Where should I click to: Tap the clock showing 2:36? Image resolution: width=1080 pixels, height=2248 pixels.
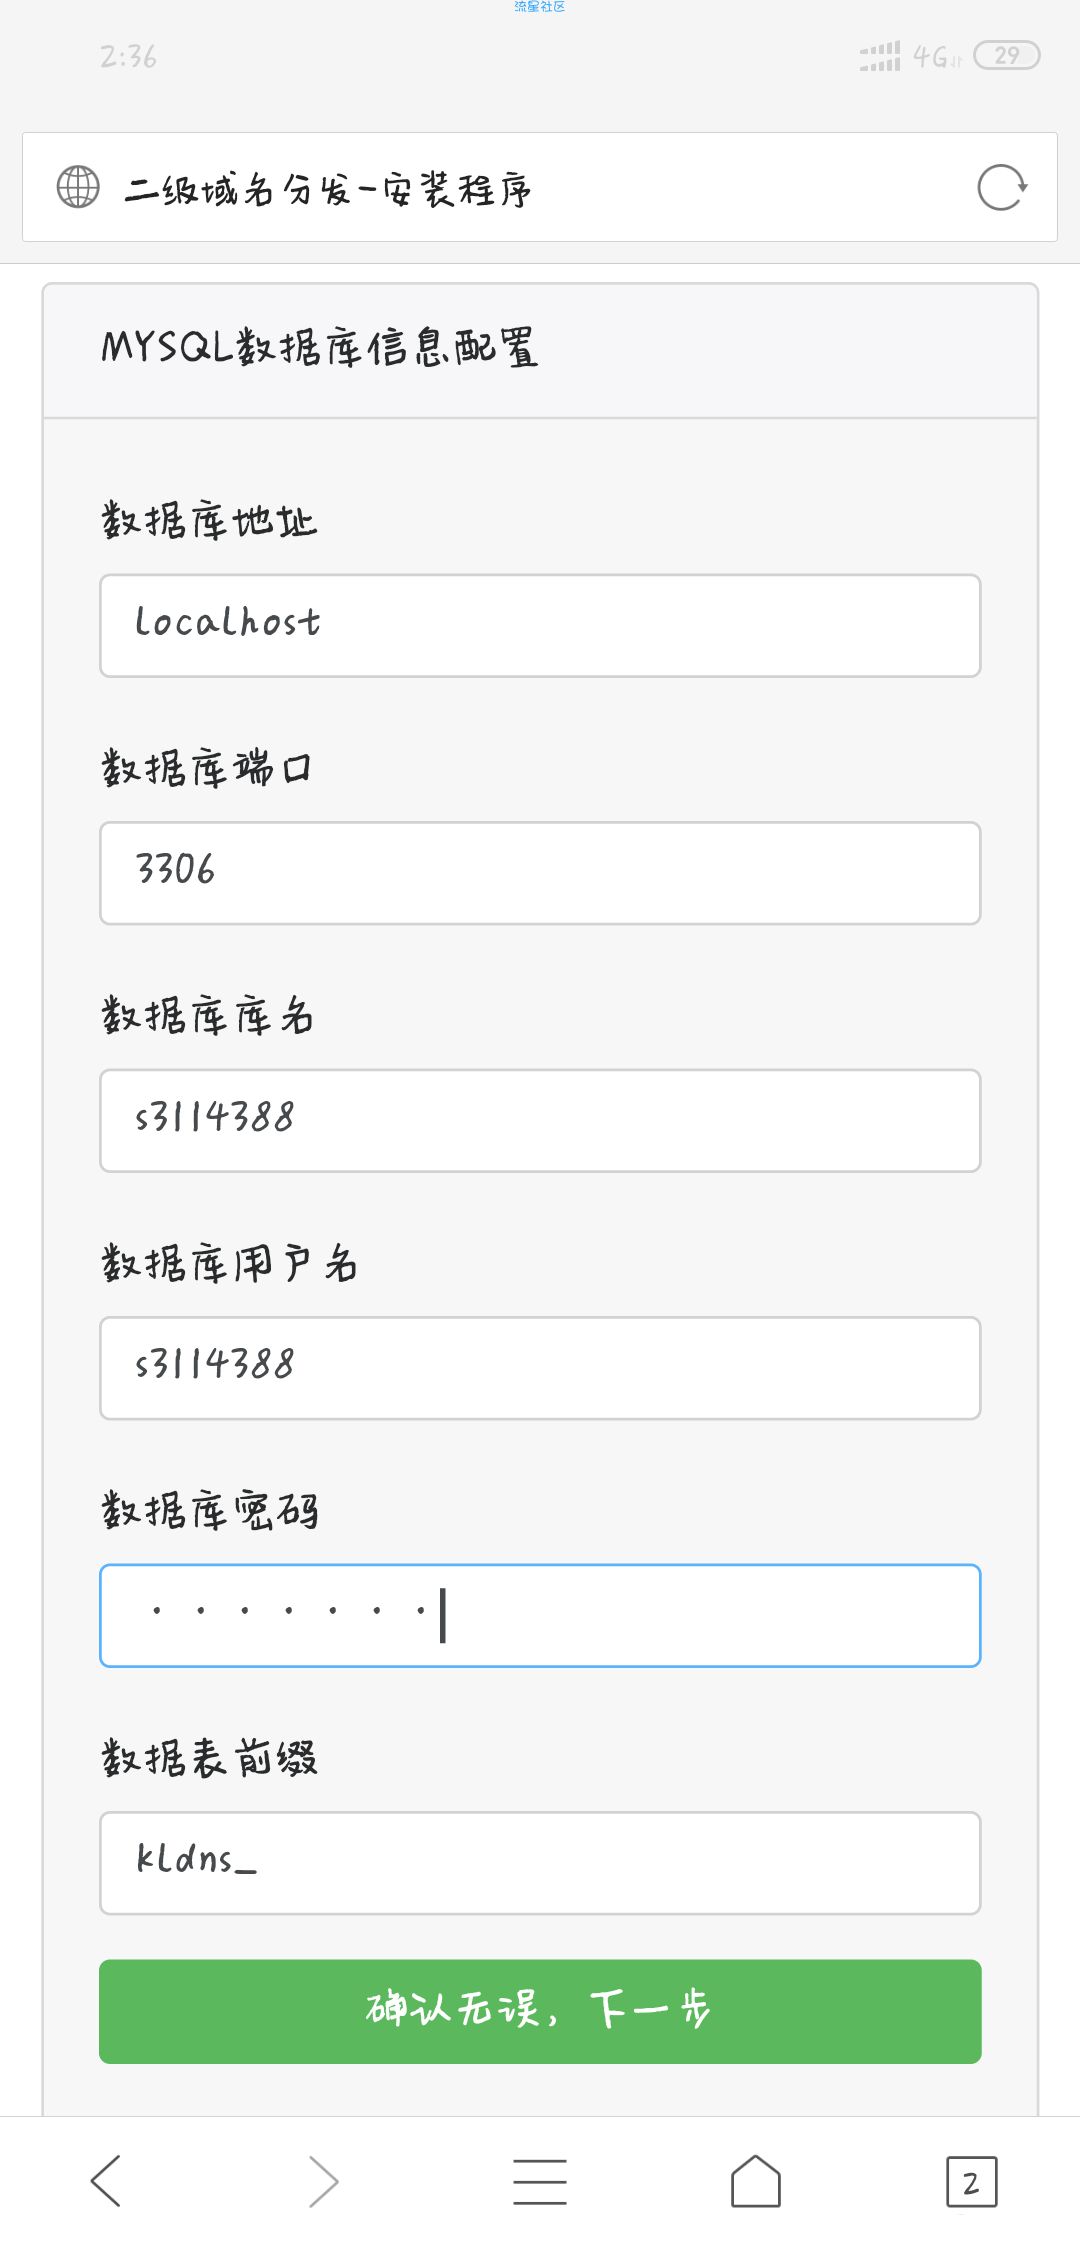click(x=128, y=56)
